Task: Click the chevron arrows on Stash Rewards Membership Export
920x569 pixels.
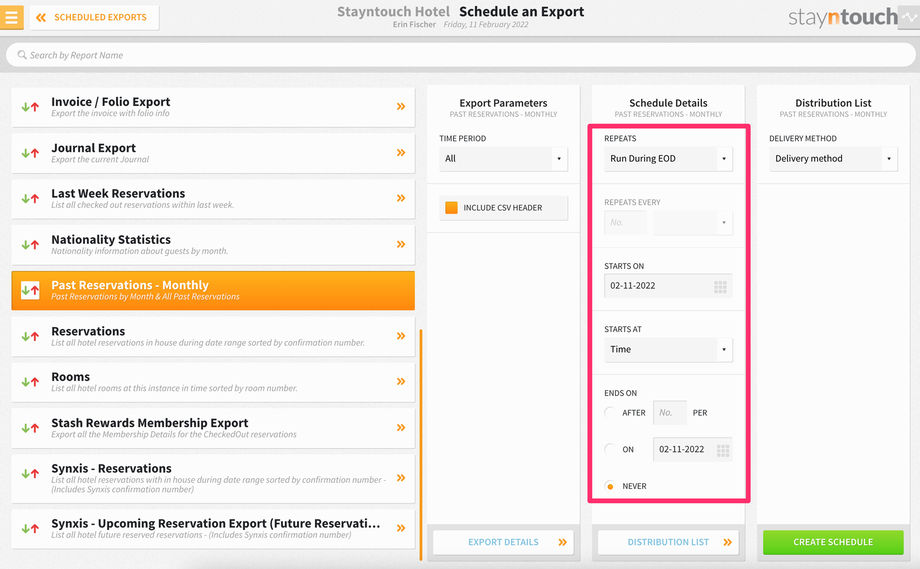Action: [x=401, y=427]
